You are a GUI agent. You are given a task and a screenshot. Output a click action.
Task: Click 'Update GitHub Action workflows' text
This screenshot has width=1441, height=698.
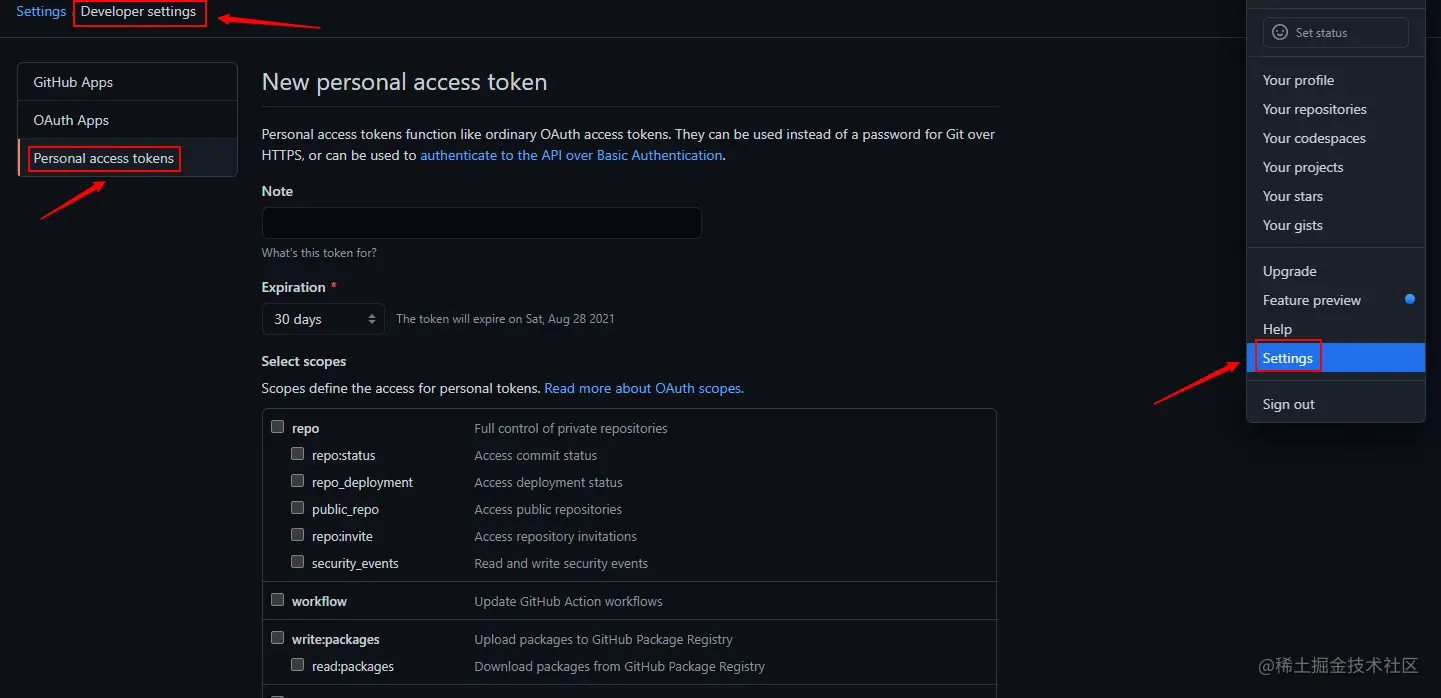point(569,601)
